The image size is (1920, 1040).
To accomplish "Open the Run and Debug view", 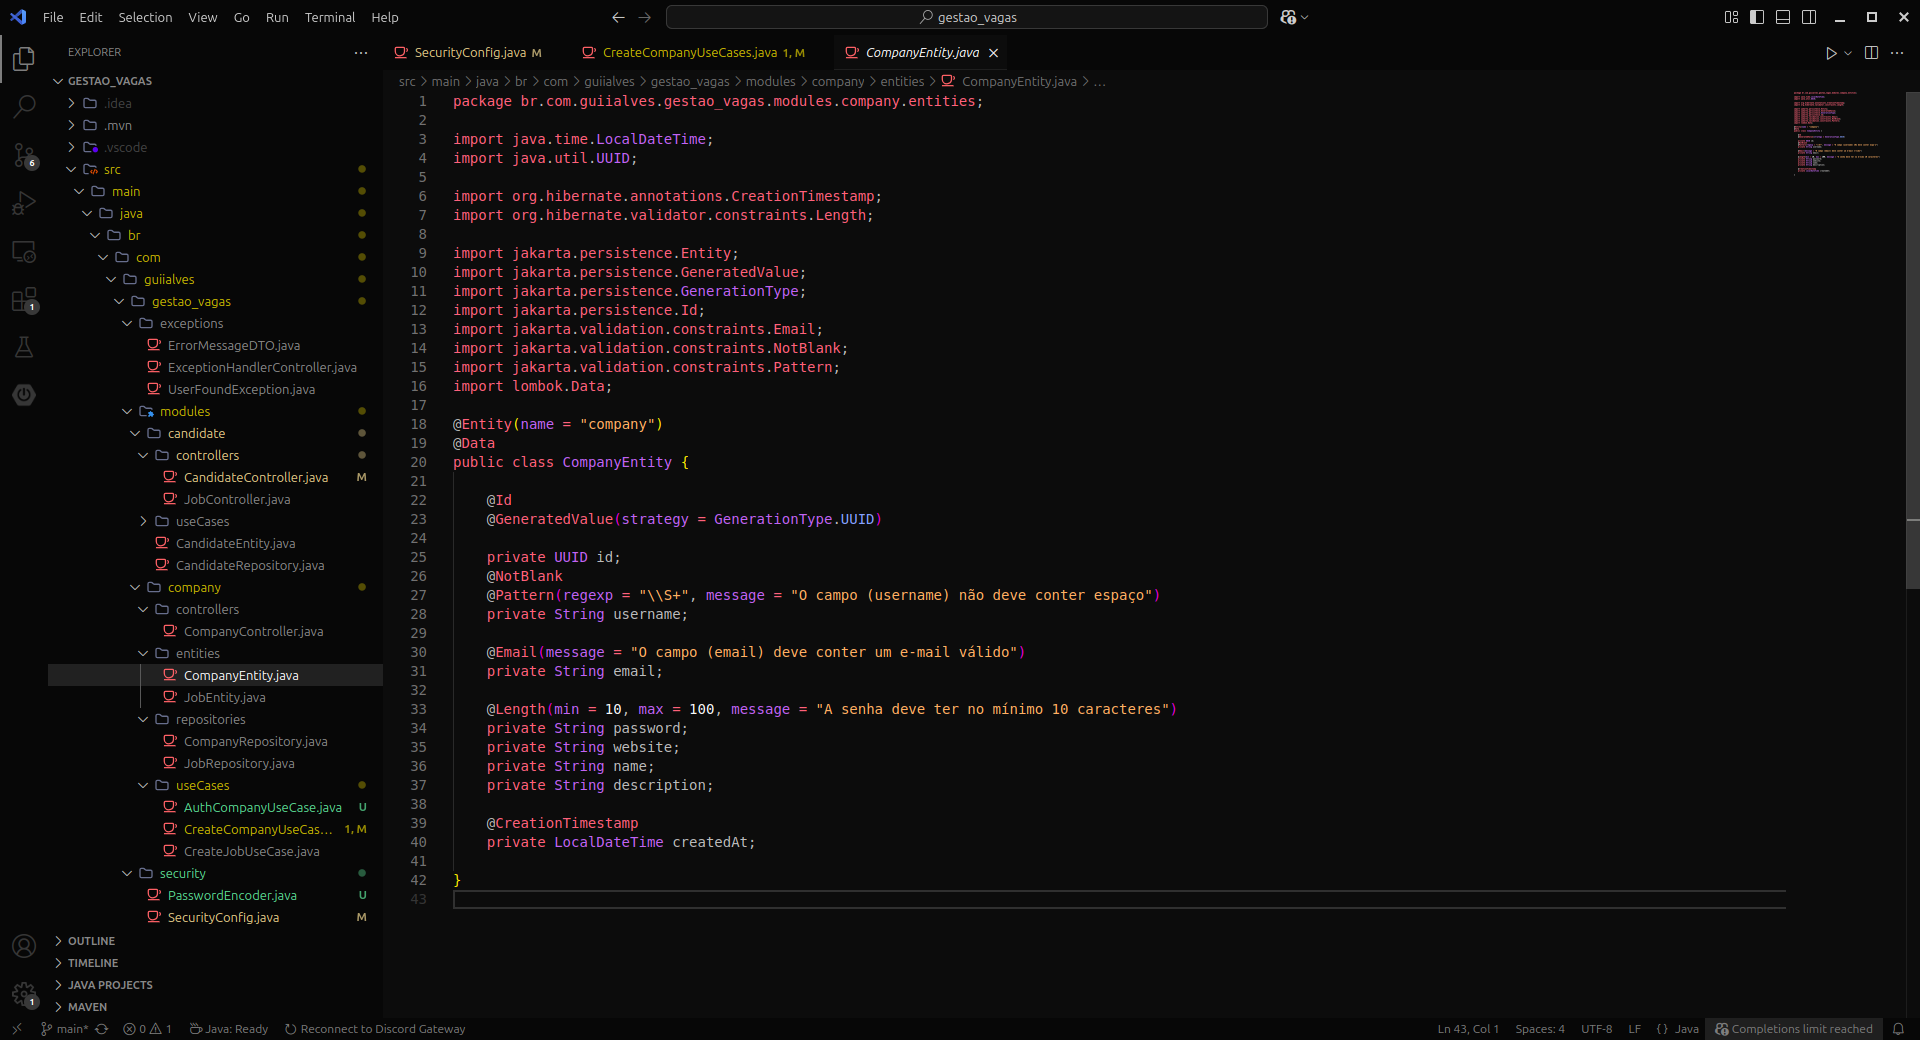I will (x=24, y=203).
